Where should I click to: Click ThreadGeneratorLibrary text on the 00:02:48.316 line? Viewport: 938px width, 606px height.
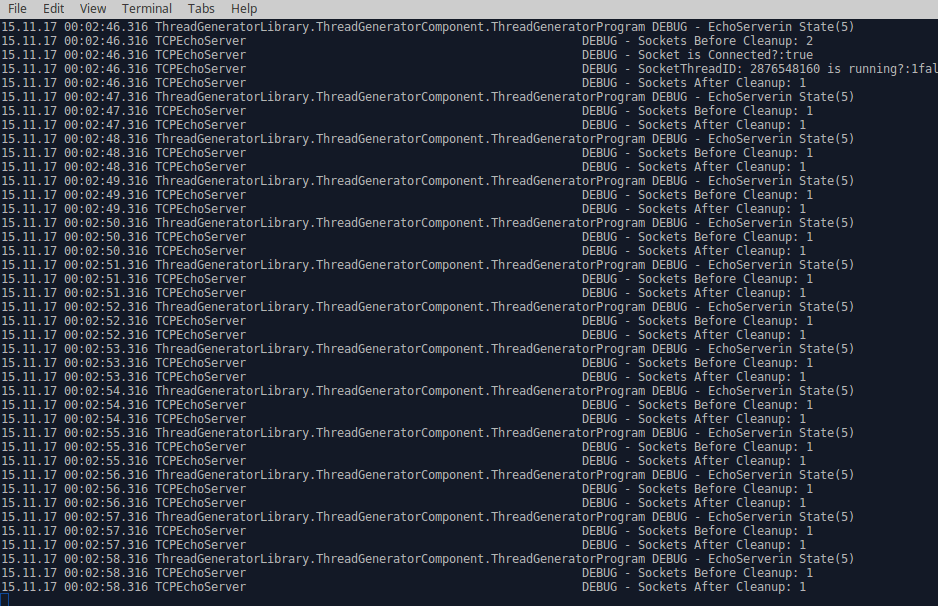[232, 139]
